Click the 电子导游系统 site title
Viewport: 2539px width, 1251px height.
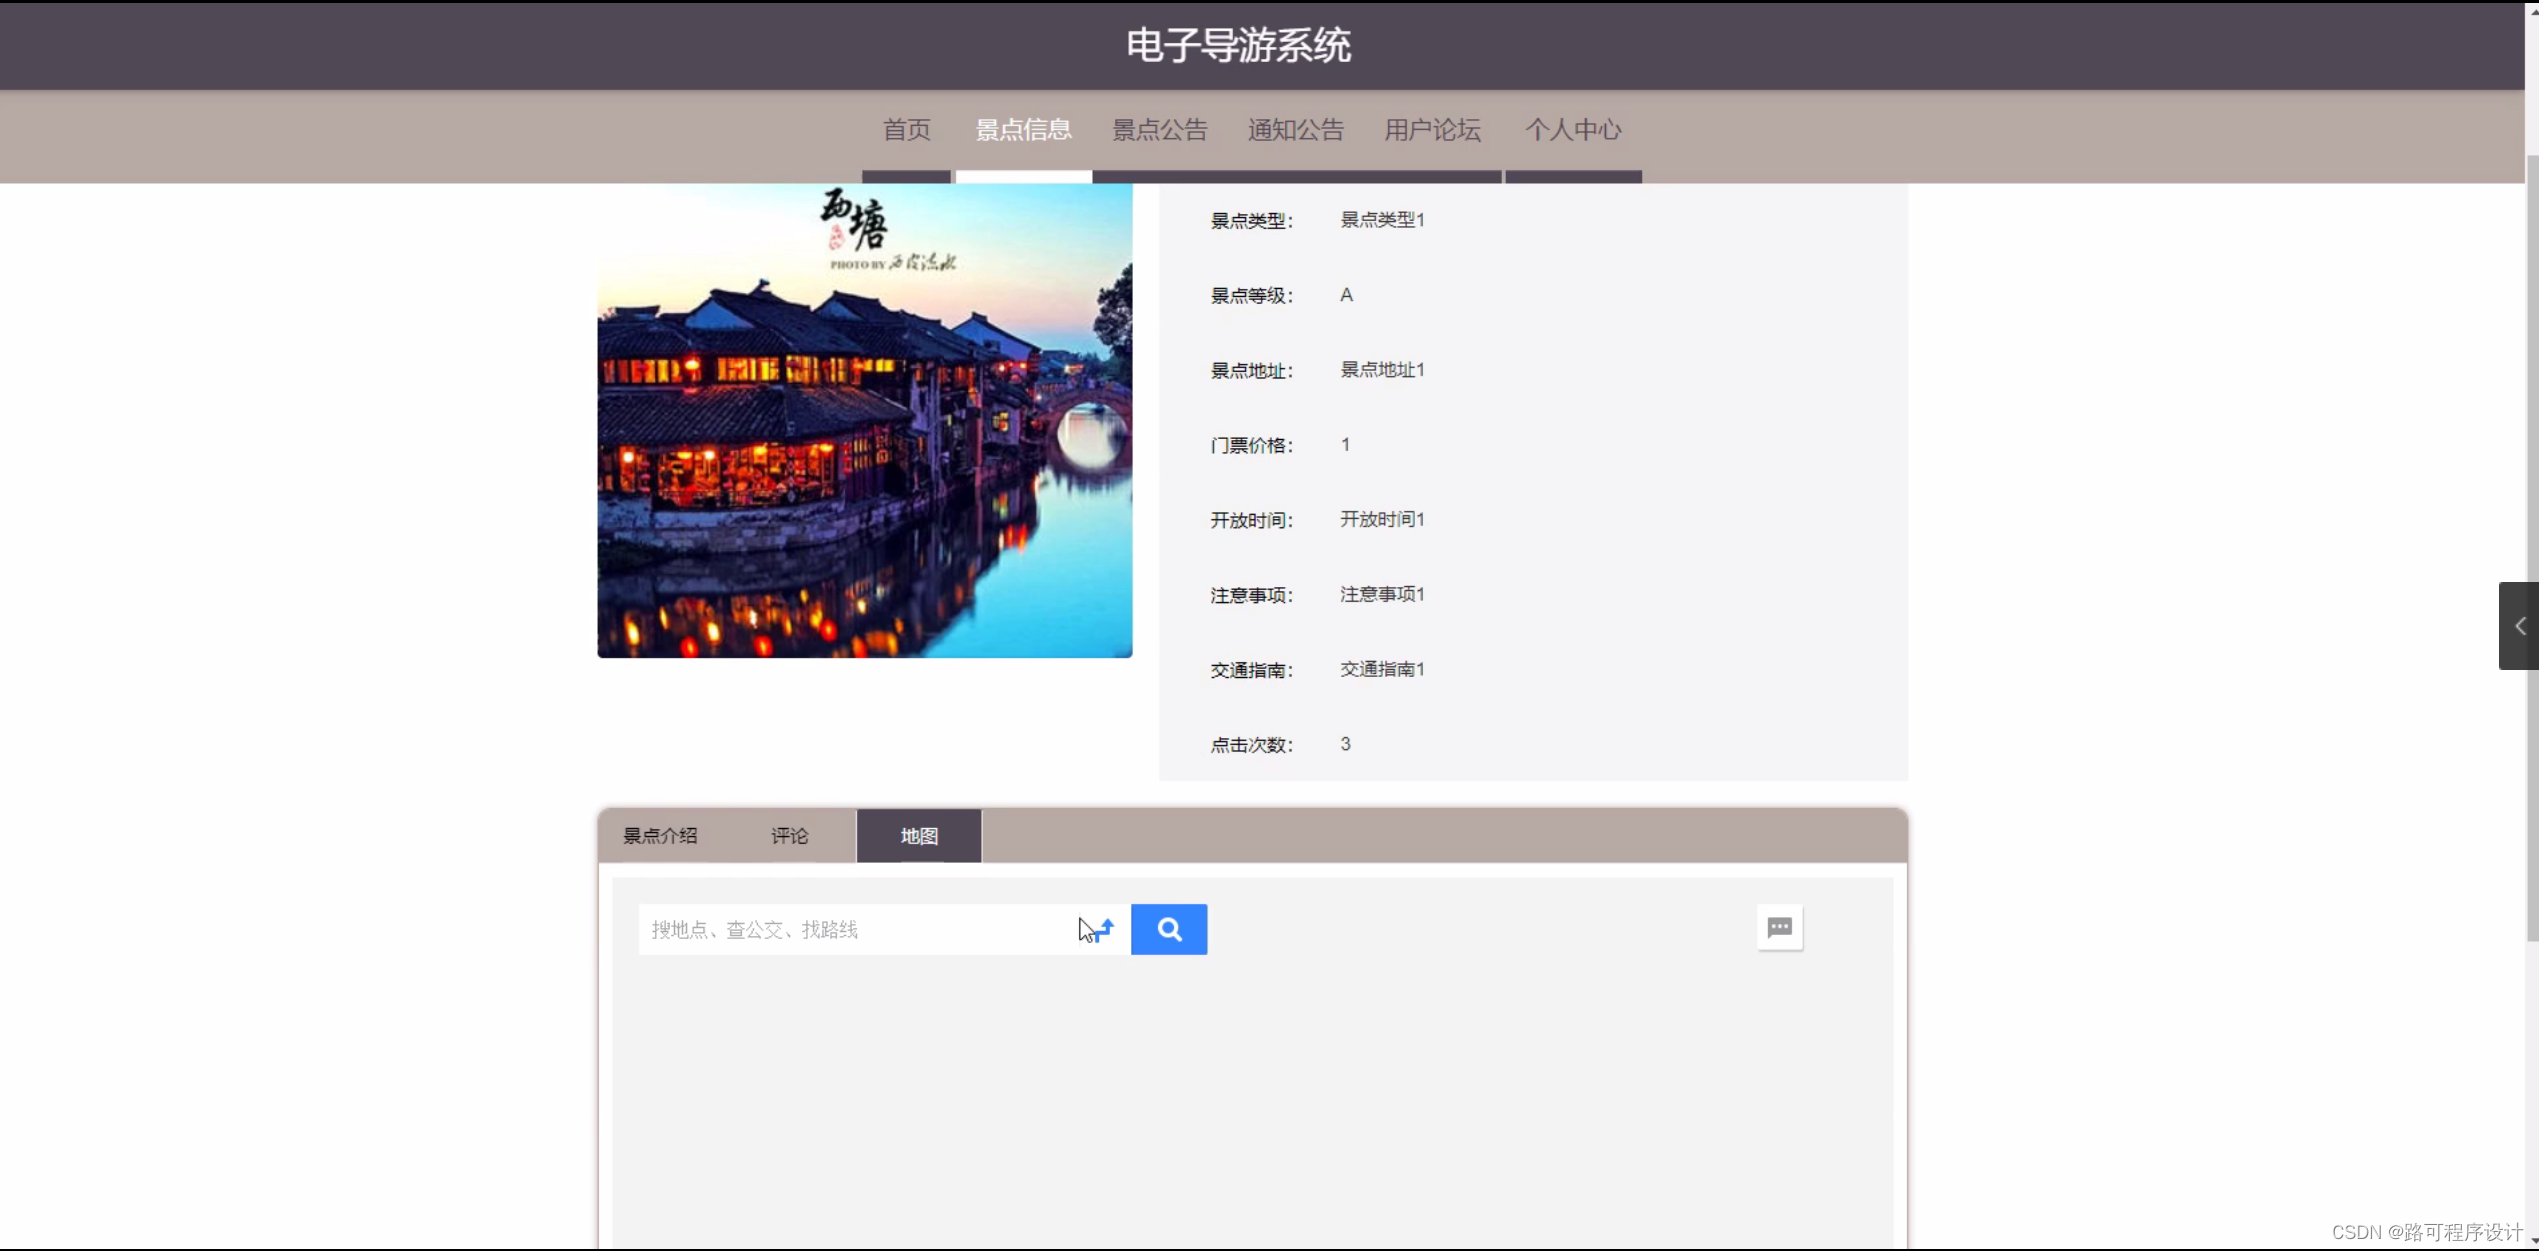click(x=1239, y=45)
